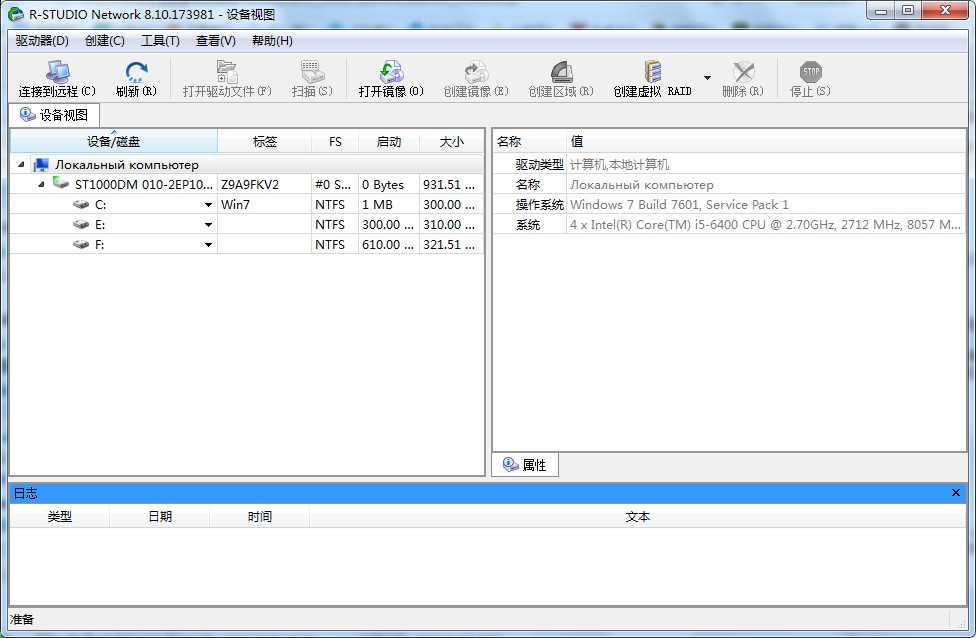
Task: Switch to the 属性 tab
Action: click(525, 464)
